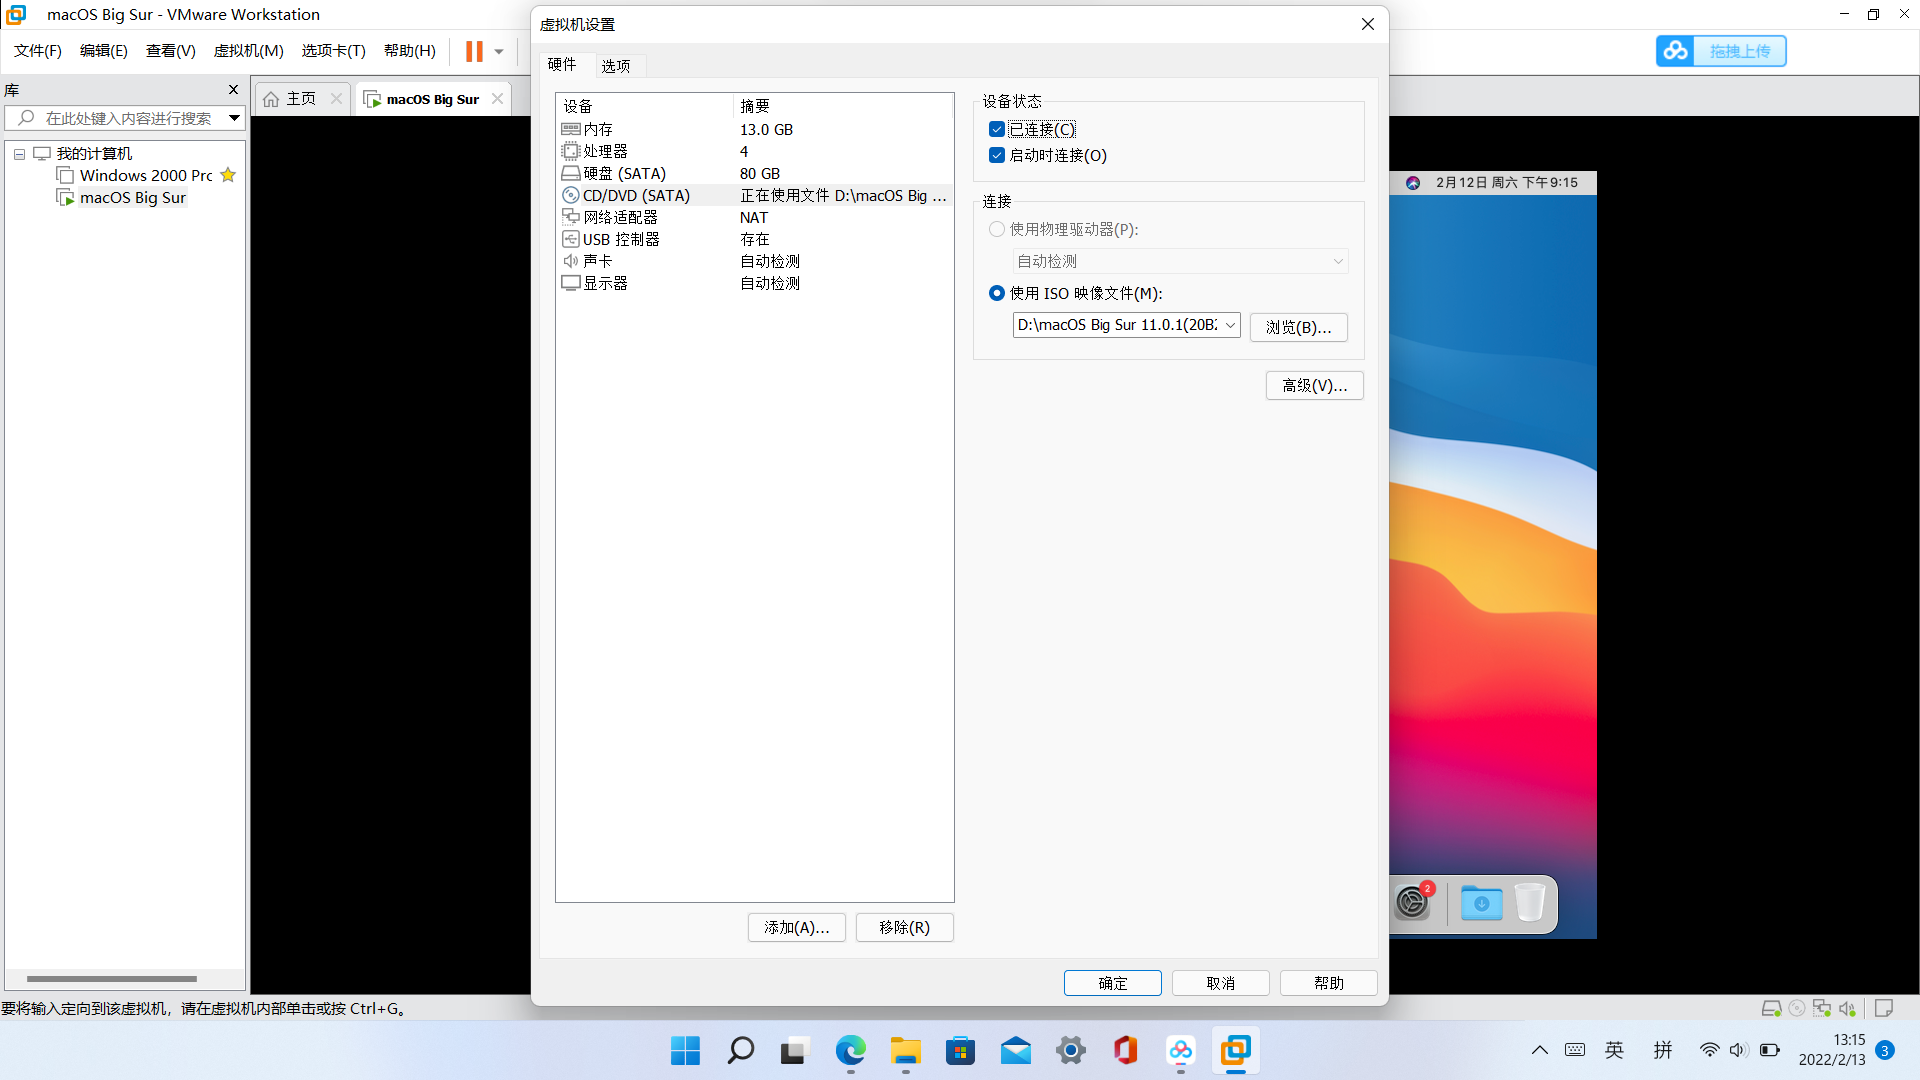Screen dimensions: 1920x1080
Task: Click the sound status icon in VMware status bar
Action: [1849, 1008]
